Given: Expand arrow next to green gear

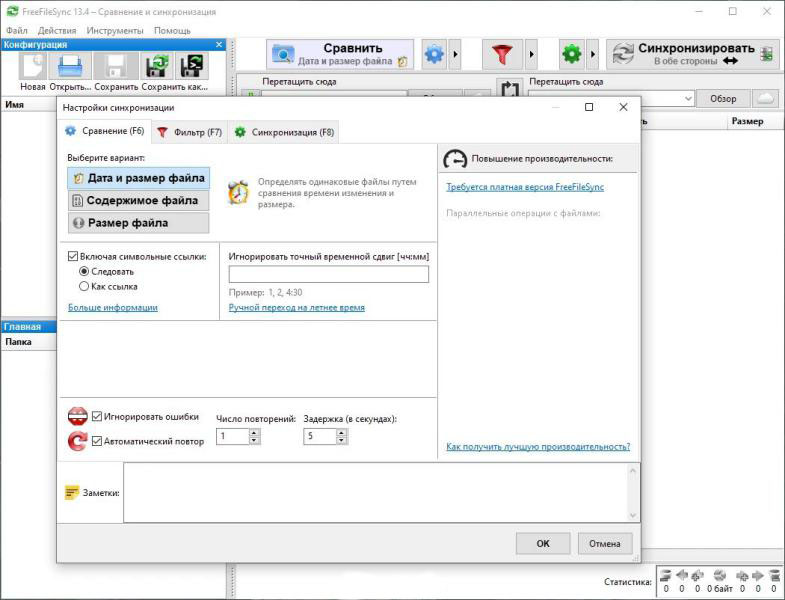Looking at the screenshot, I should (x=593, y=54).
